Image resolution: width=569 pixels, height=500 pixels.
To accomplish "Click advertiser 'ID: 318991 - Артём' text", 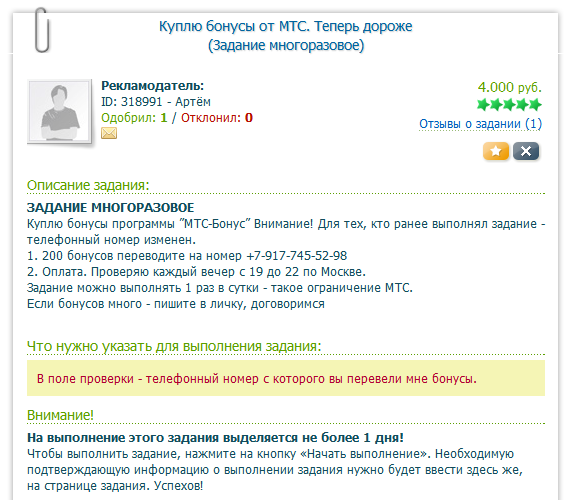I will coord(156,102).
